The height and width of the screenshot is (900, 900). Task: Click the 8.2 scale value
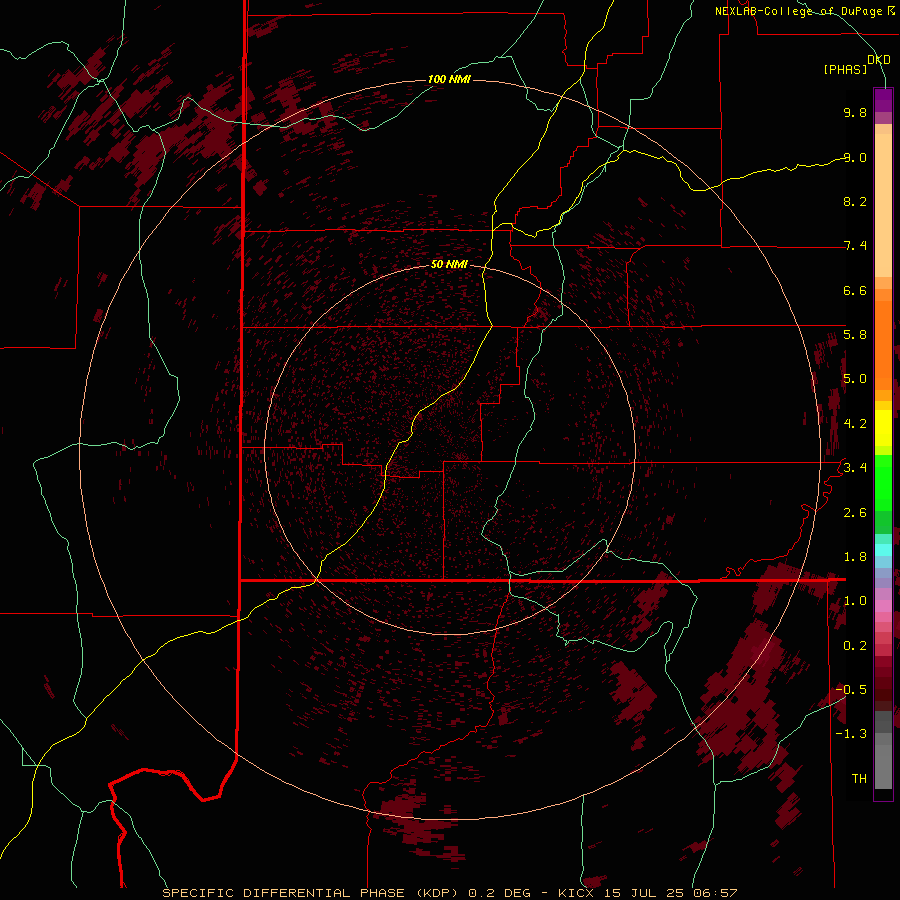tap(855, 201)
